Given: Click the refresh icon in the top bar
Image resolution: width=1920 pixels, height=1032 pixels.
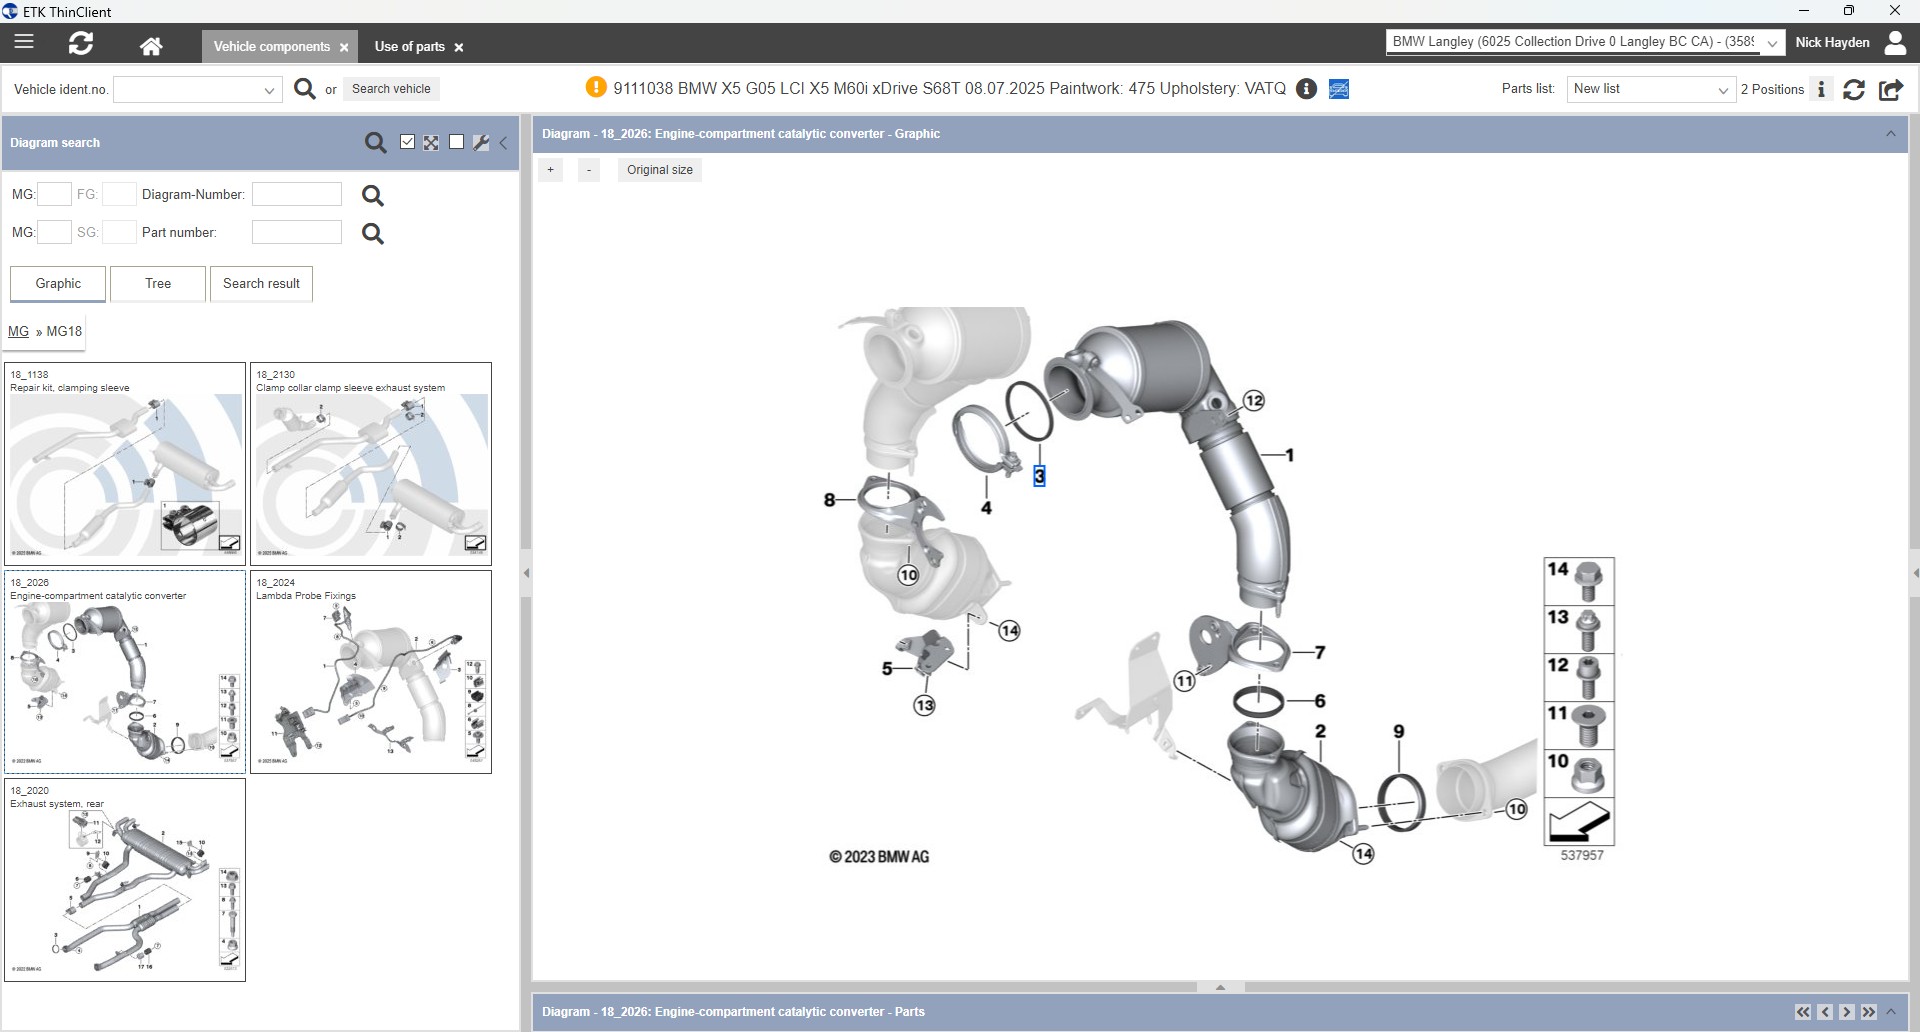Looking at the screenshot, I should point(81,43).
